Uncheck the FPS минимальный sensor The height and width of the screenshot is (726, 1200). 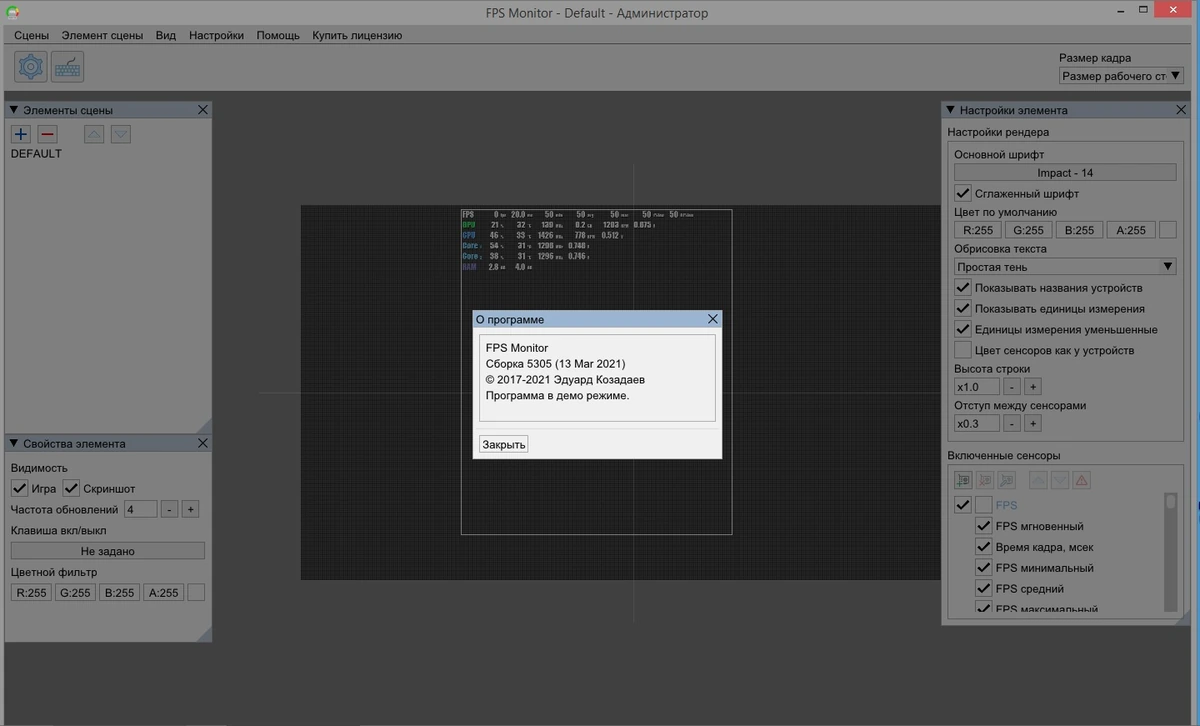(x=983, y=568)
